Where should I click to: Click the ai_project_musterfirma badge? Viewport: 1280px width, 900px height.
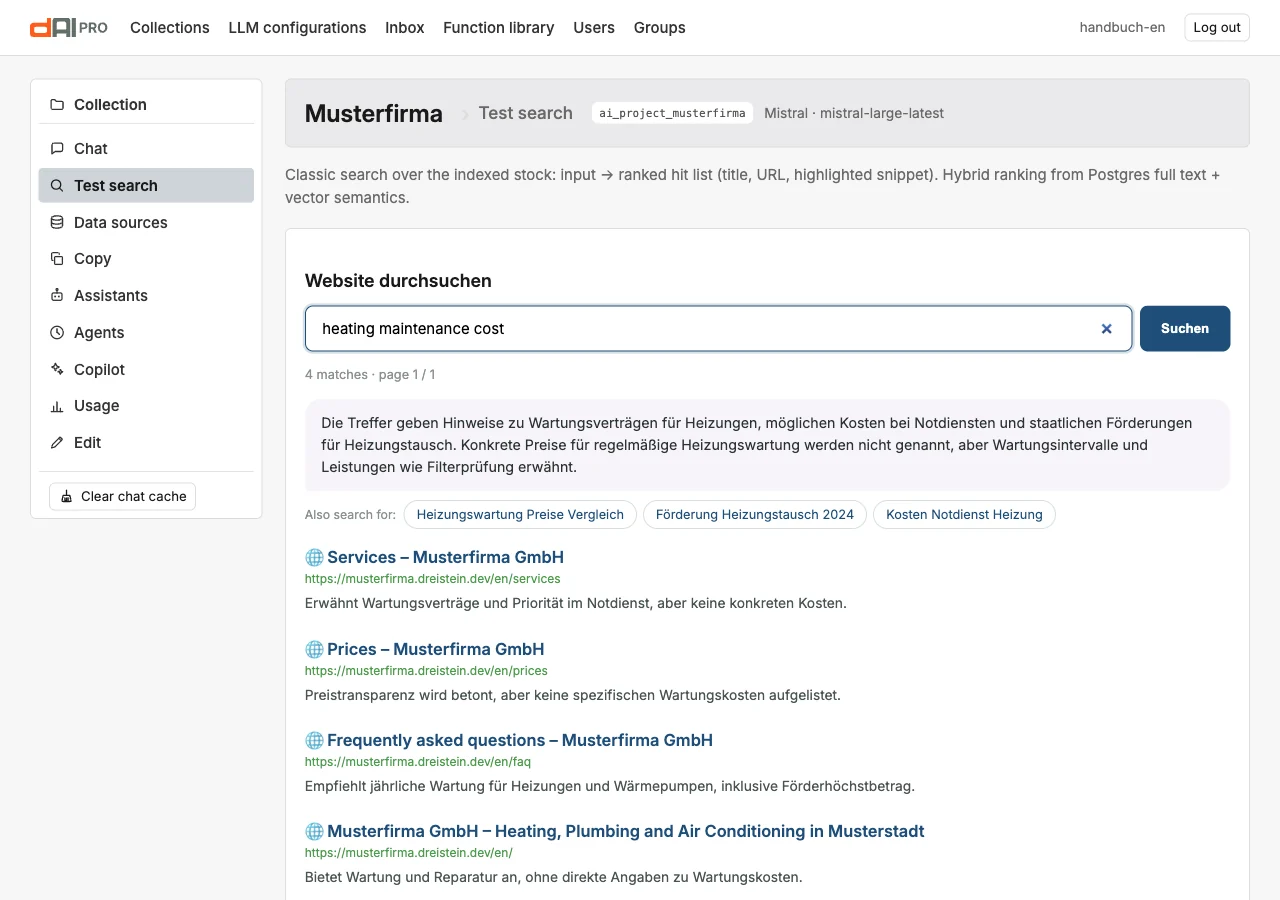672,113
